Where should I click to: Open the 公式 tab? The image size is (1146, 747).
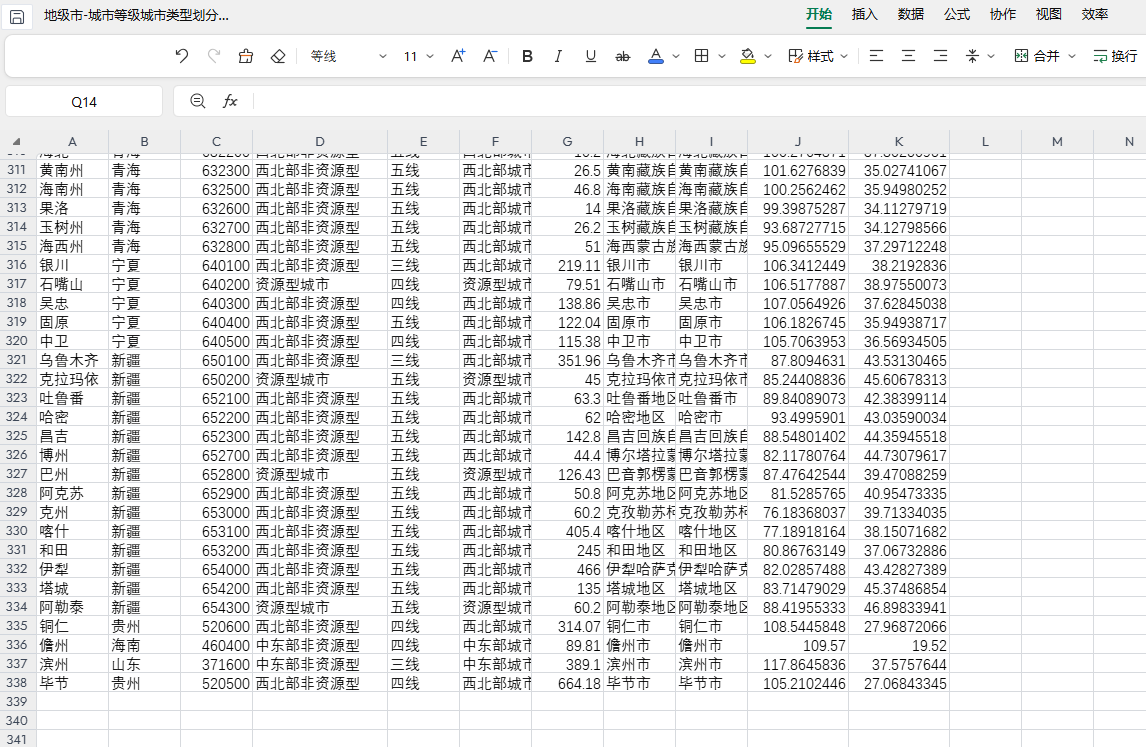click(957, 14)
